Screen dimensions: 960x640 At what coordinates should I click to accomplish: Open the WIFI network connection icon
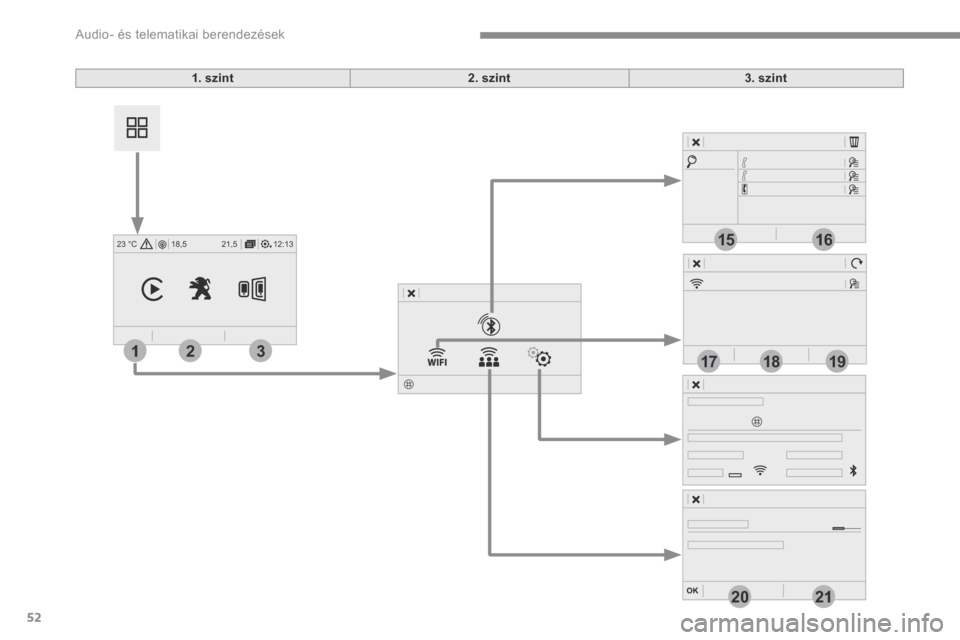(x=437, y=356)
